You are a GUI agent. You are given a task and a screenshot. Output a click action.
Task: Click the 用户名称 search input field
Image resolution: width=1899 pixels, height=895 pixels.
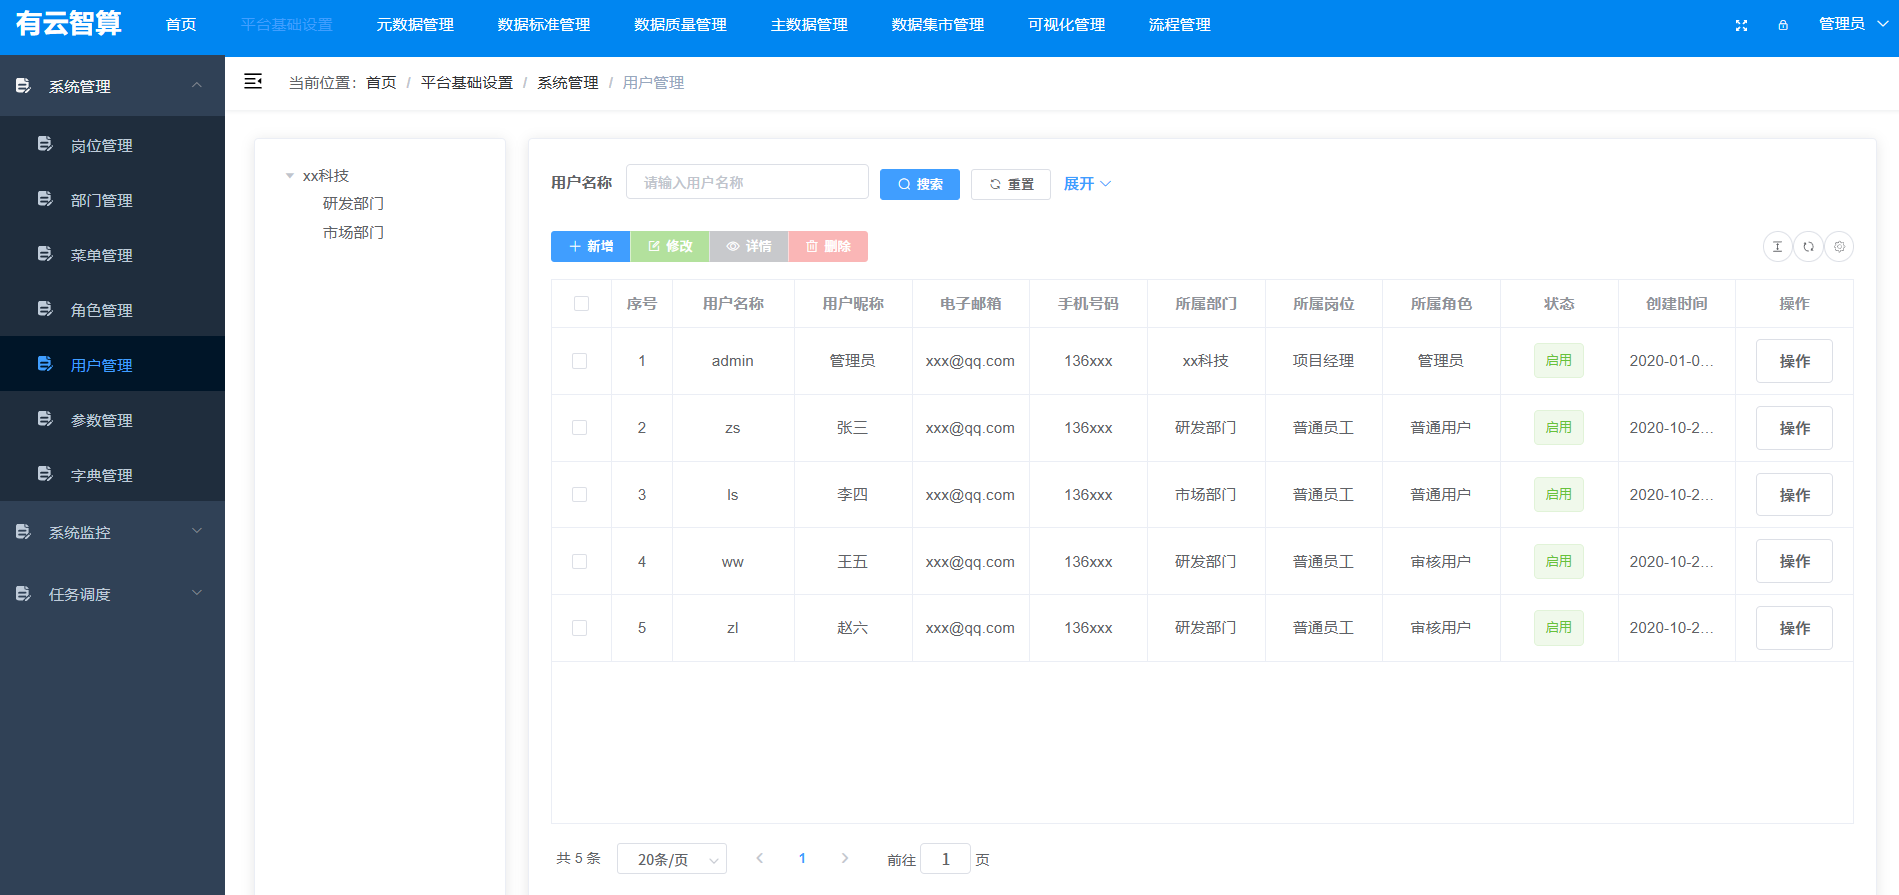[747, 182]
